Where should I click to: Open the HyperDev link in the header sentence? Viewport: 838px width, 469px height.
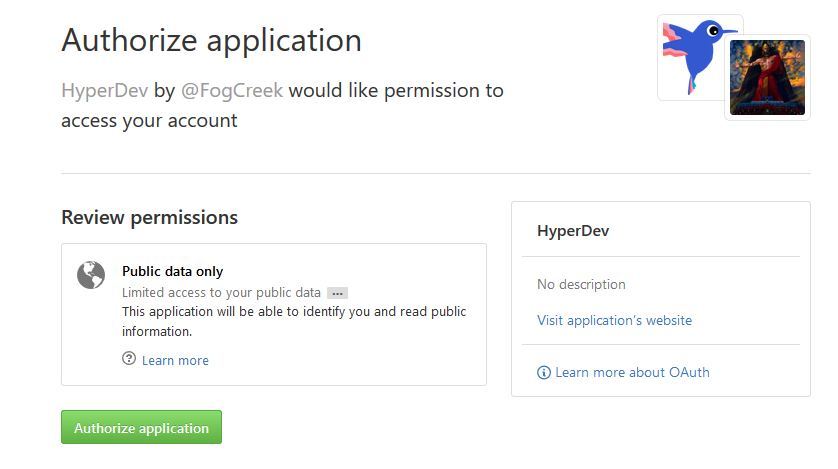coord(105,90)
